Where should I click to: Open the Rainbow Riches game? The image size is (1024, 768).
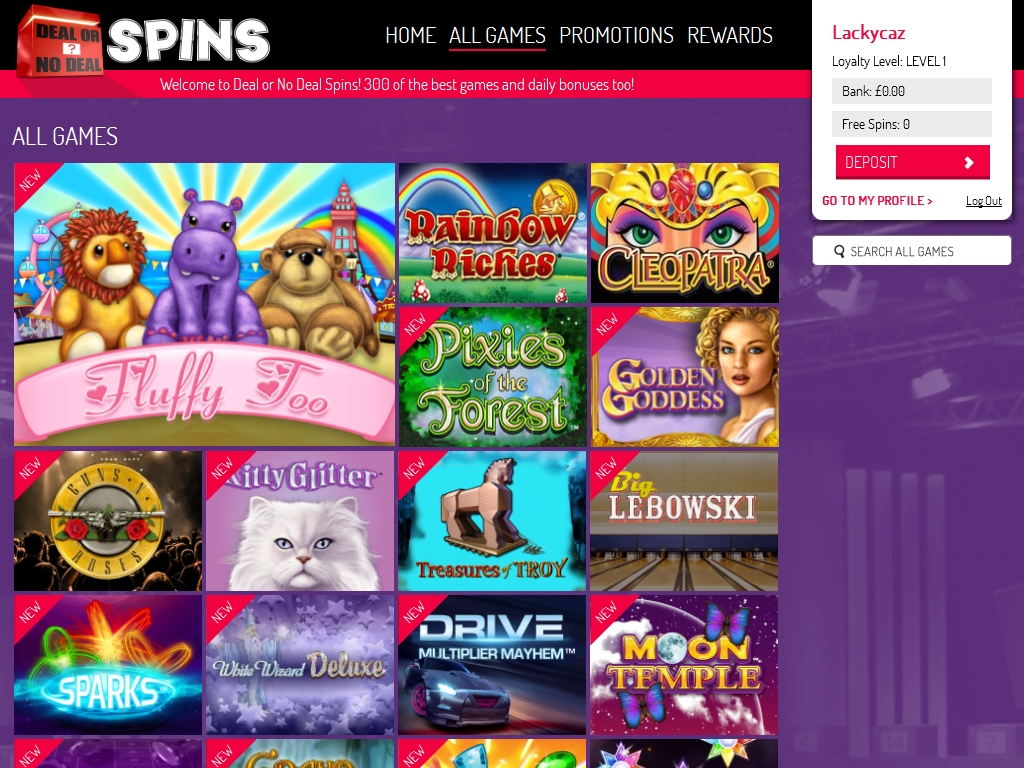point(492,233)
